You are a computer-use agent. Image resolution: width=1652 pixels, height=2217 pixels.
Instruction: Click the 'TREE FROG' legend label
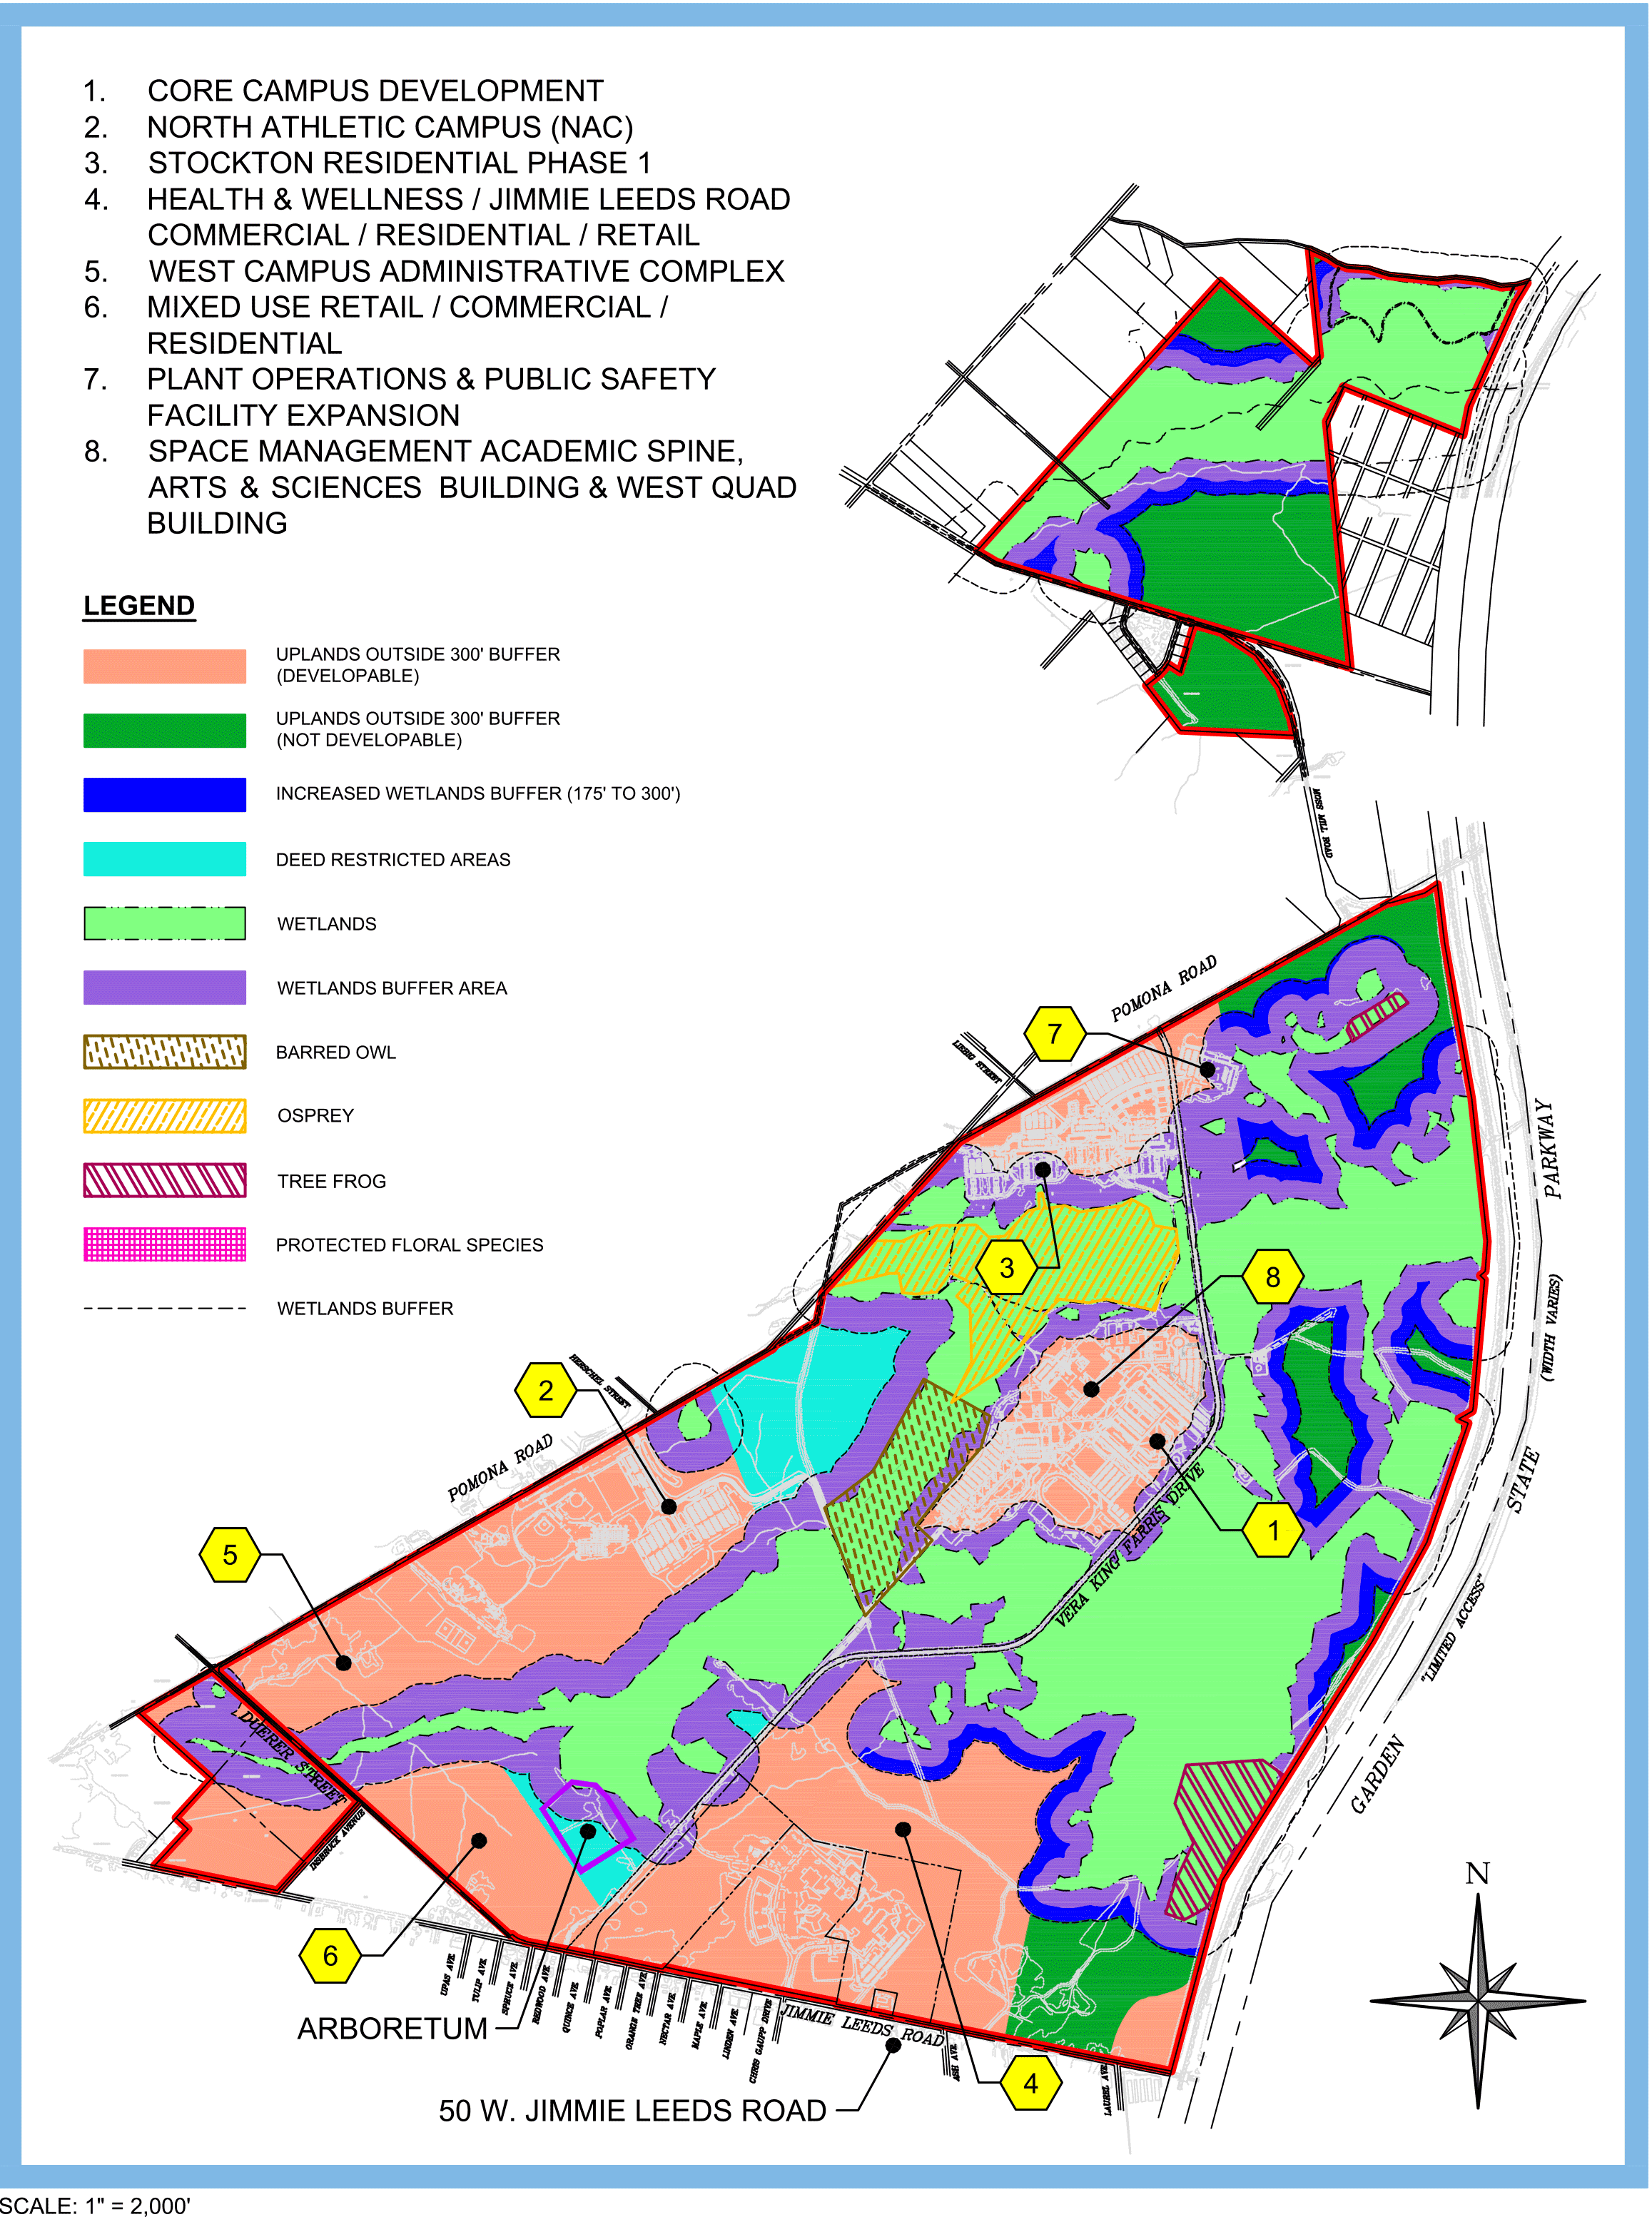click(x=331, y=1181)
